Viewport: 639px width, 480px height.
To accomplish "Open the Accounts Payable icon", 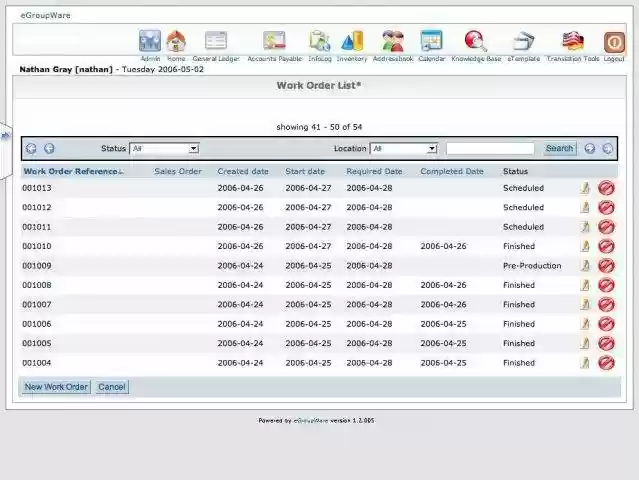I will tap(275, 41).
